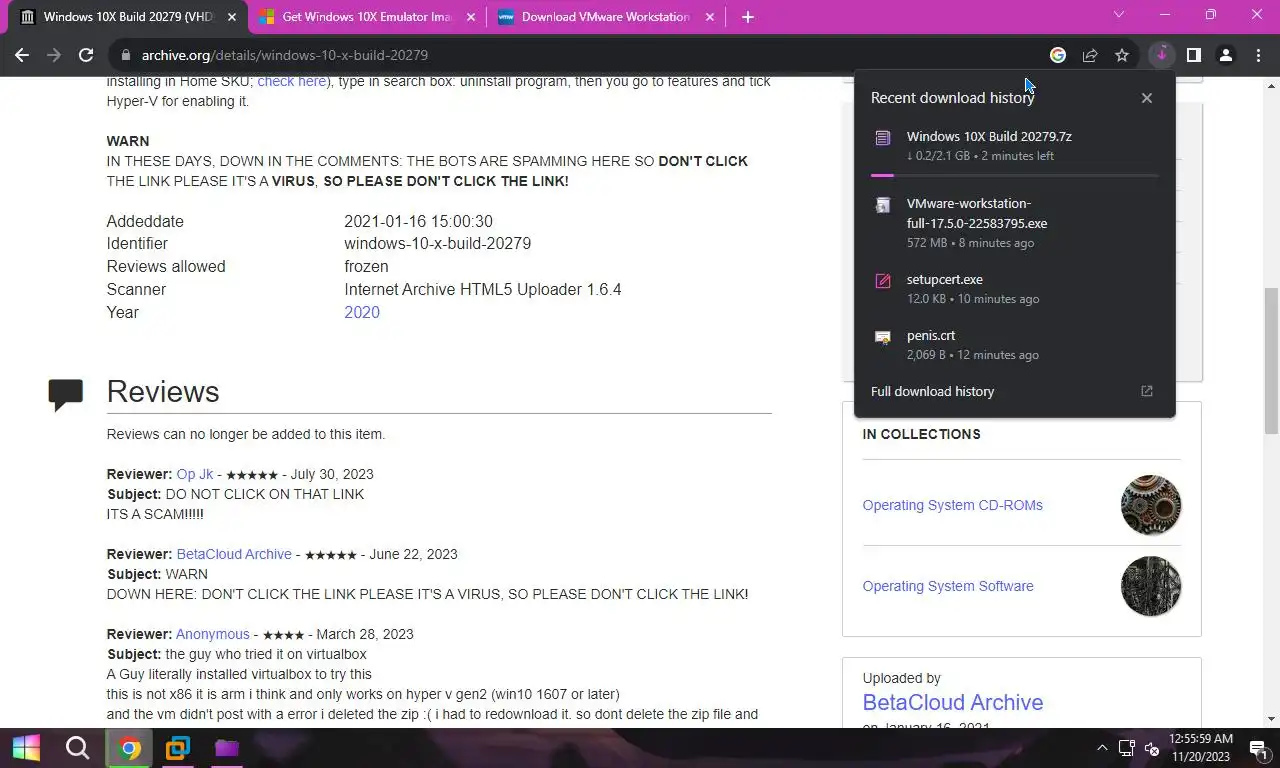View site information lock icon

click(x=124, y=55)
